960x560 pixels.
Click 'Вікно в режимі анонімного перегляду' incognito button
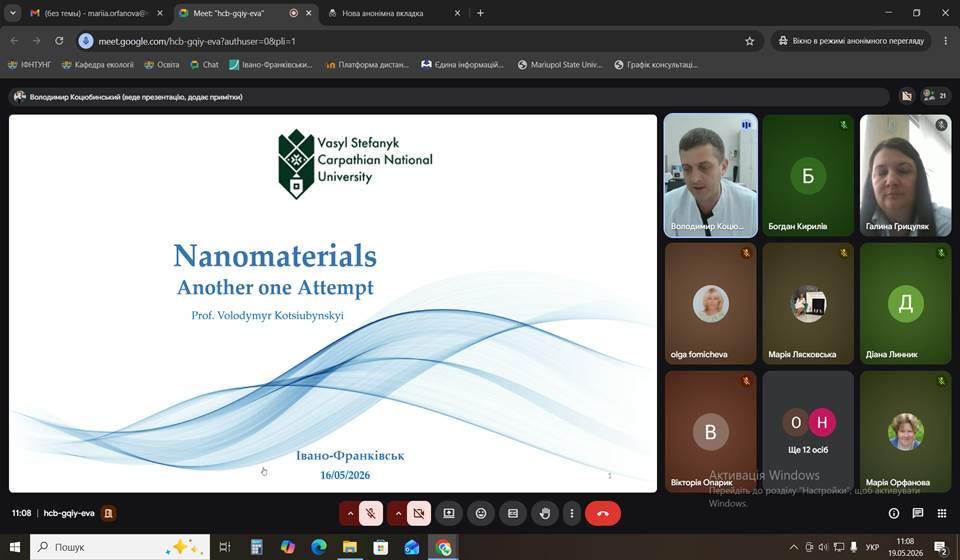[850, 41]
